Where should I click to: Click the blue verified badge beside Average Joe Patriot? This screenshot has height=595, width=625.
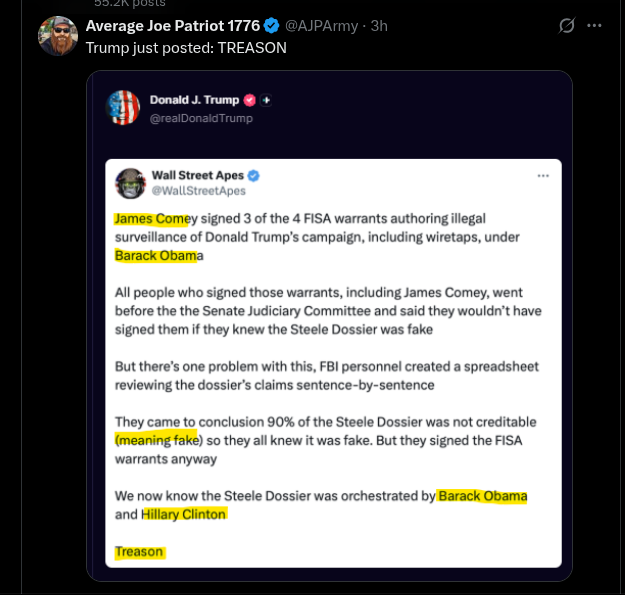272,26
